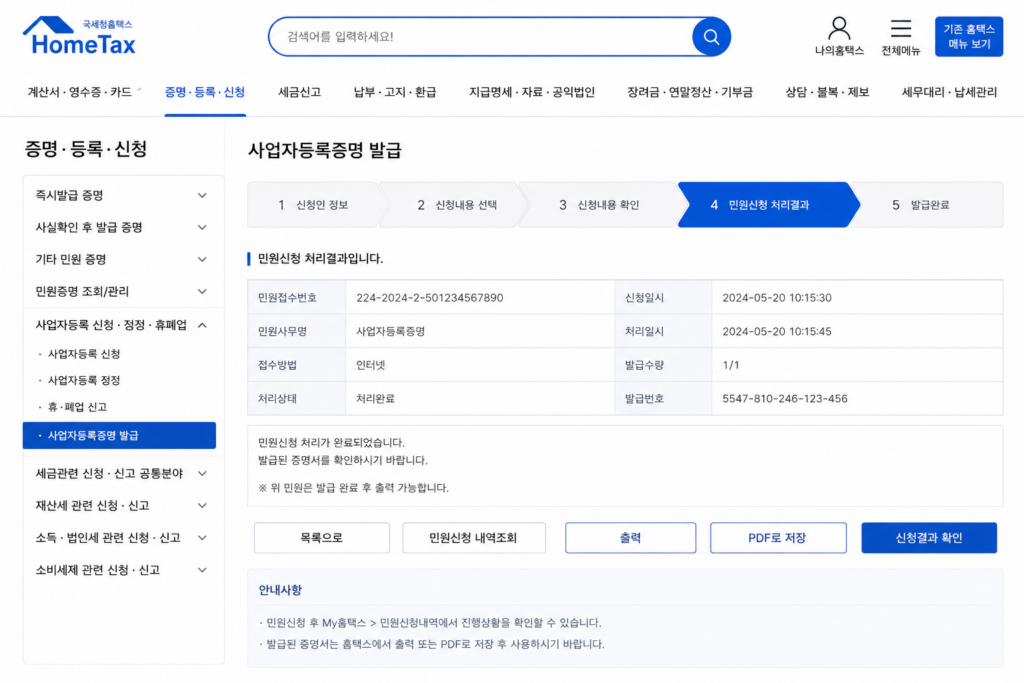Open 계산서·영수증·카드 menu
This screenshot has height=683, width=1024.
pos(80,92)
